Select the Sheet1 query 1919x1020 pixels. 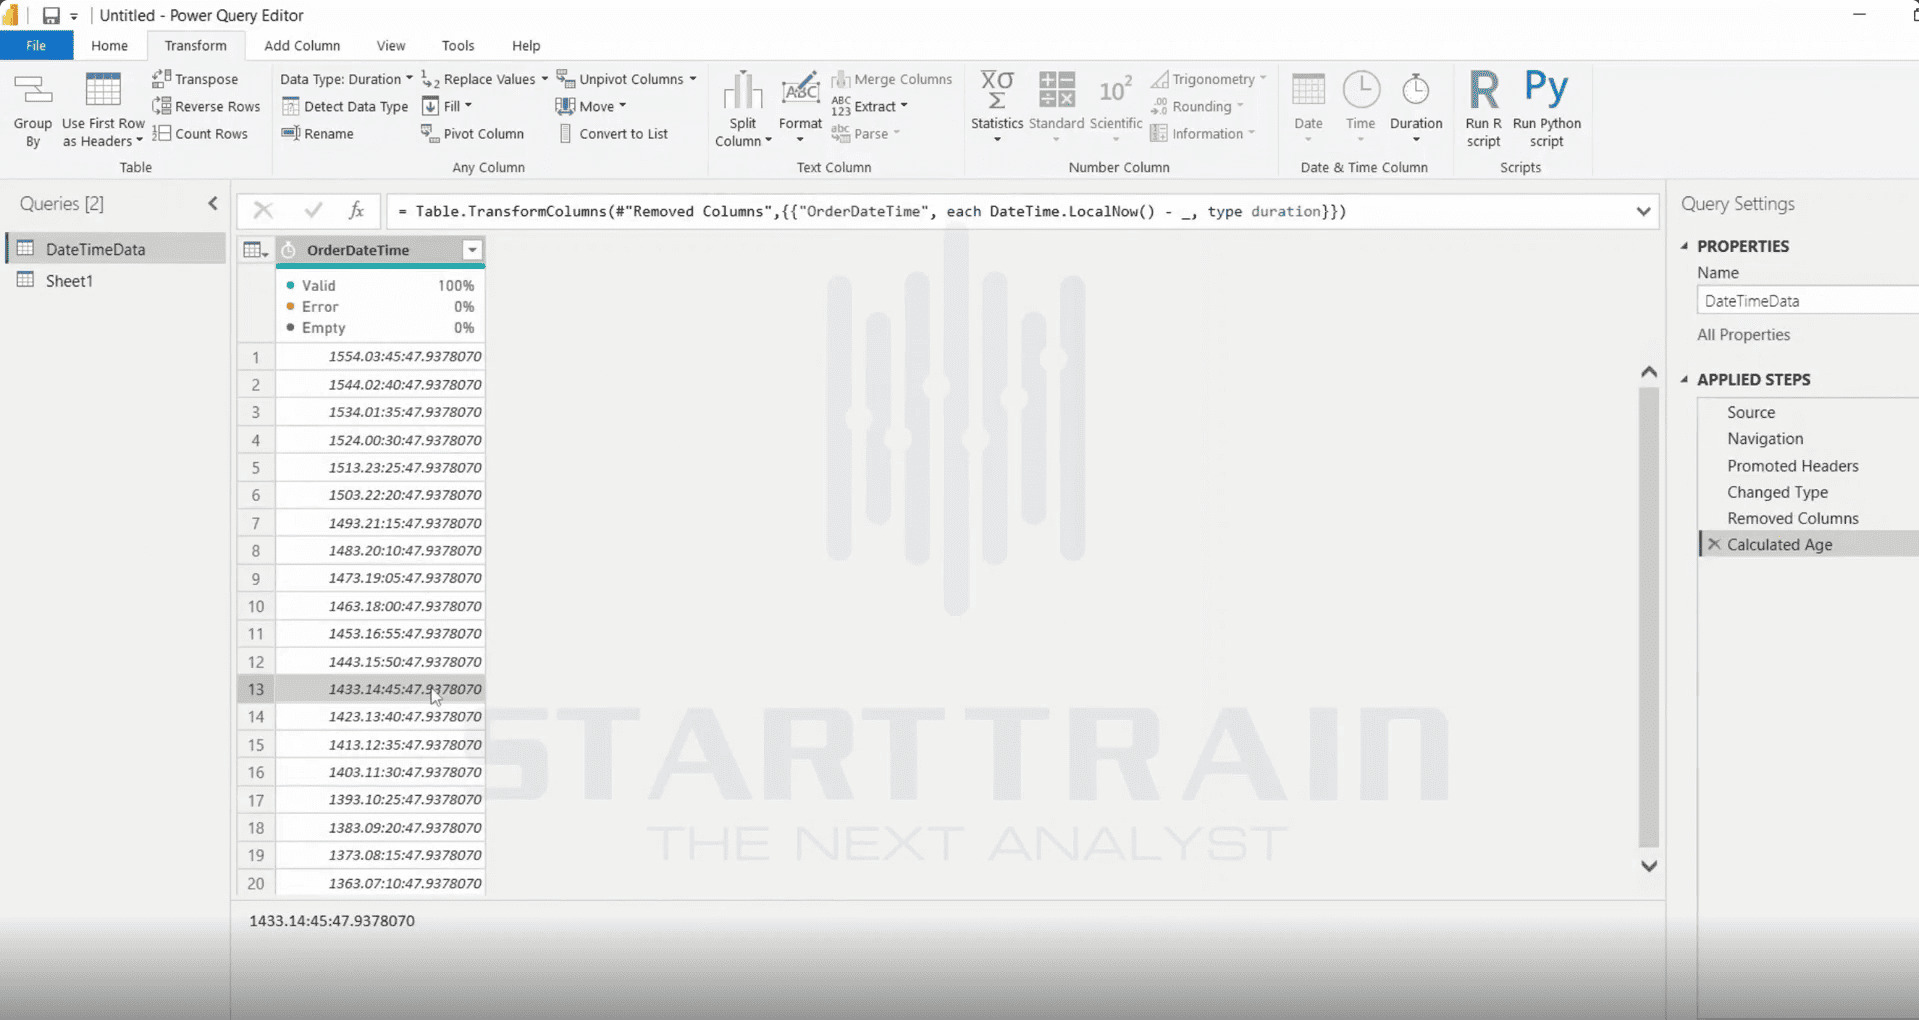(x=116, y=281)
